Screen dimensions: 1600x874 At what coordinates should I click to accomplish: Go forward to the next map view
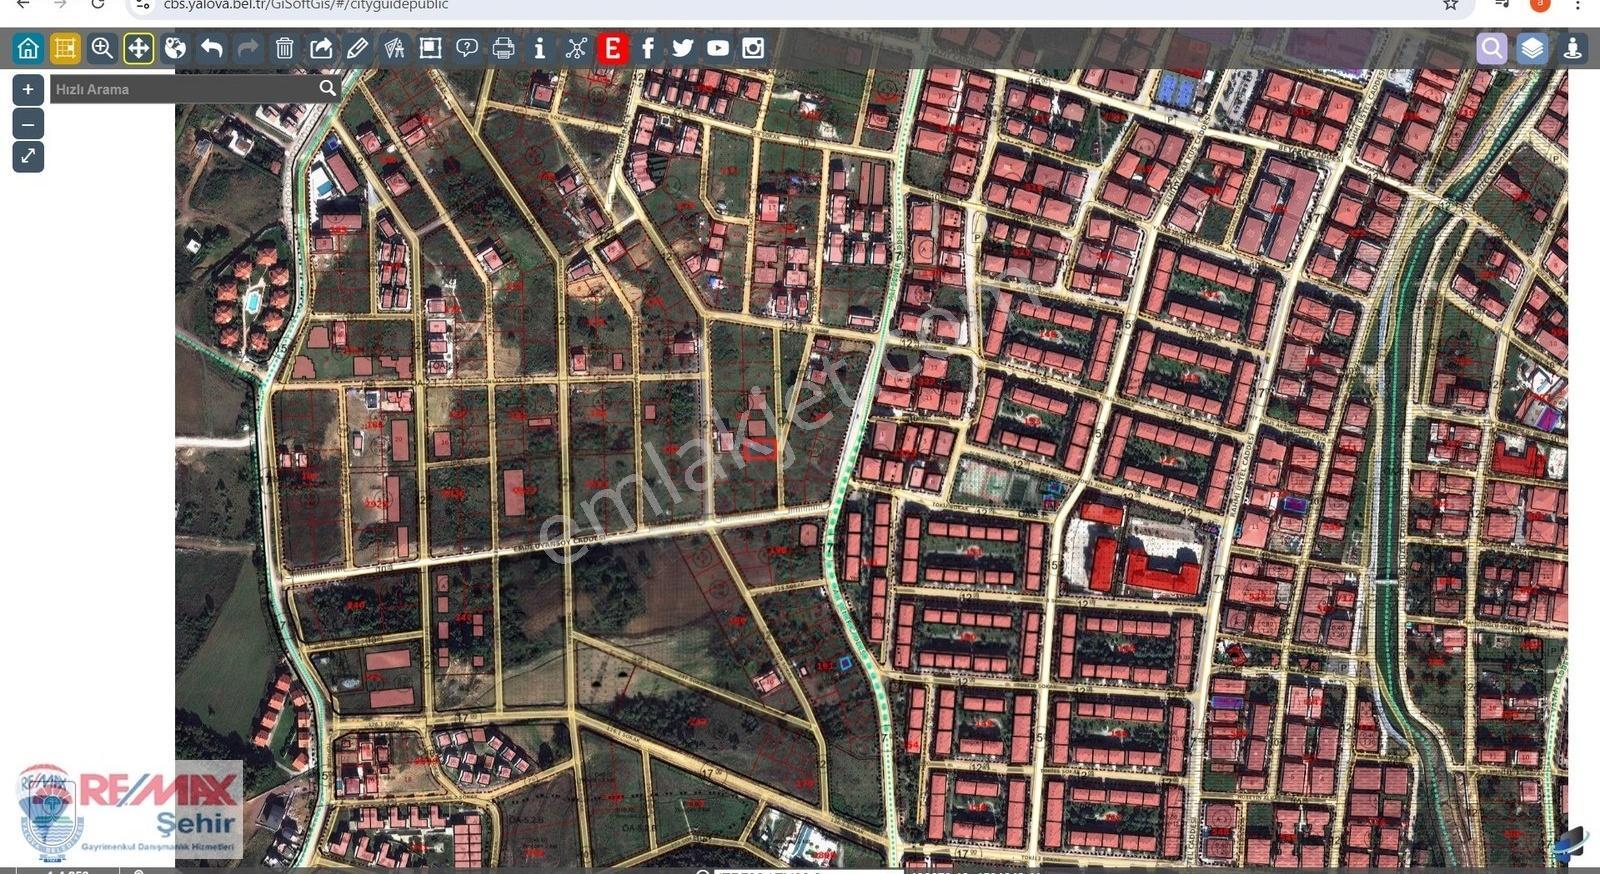coord(248,48)
